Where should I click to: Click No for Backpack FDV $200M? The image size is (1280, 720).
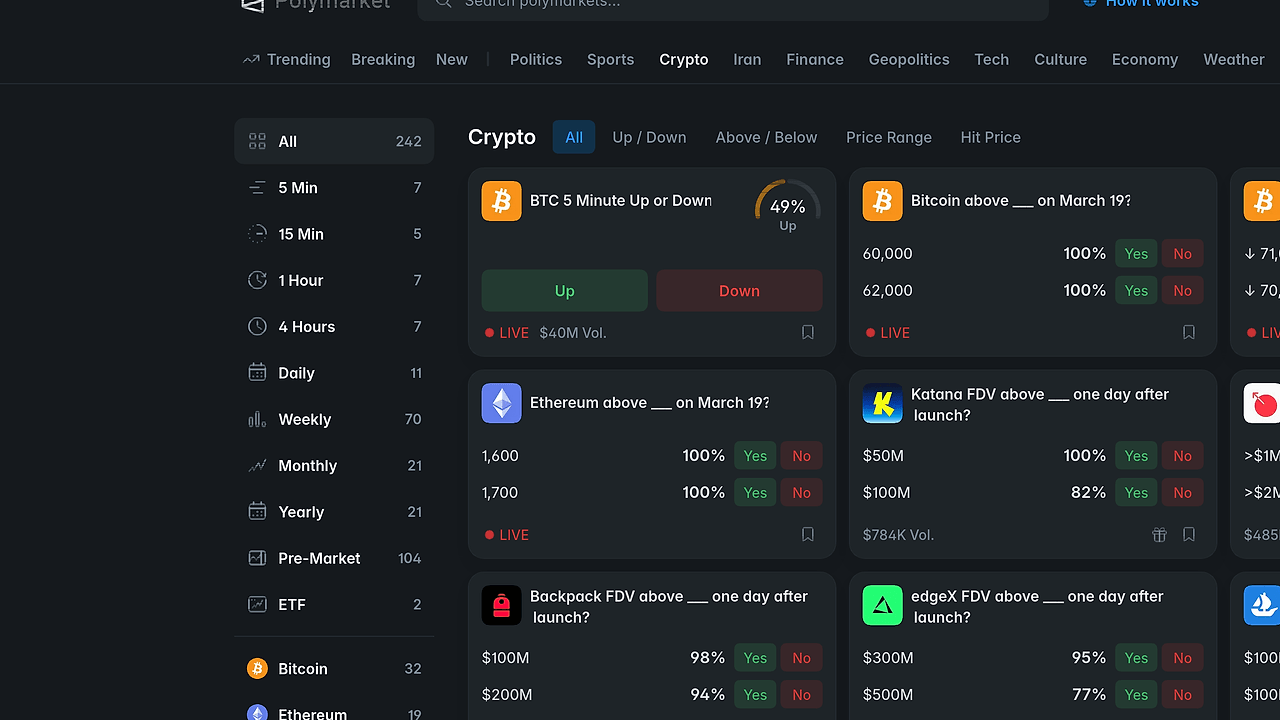802,695
